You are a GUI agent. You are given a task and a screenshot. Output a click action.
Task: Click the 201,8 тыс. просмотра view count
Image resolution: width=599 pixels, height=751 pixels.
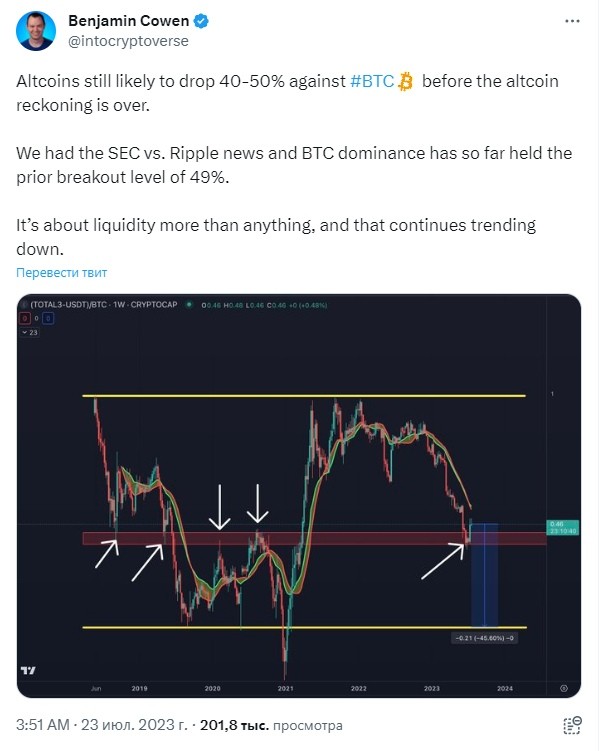tap(271, 725)
